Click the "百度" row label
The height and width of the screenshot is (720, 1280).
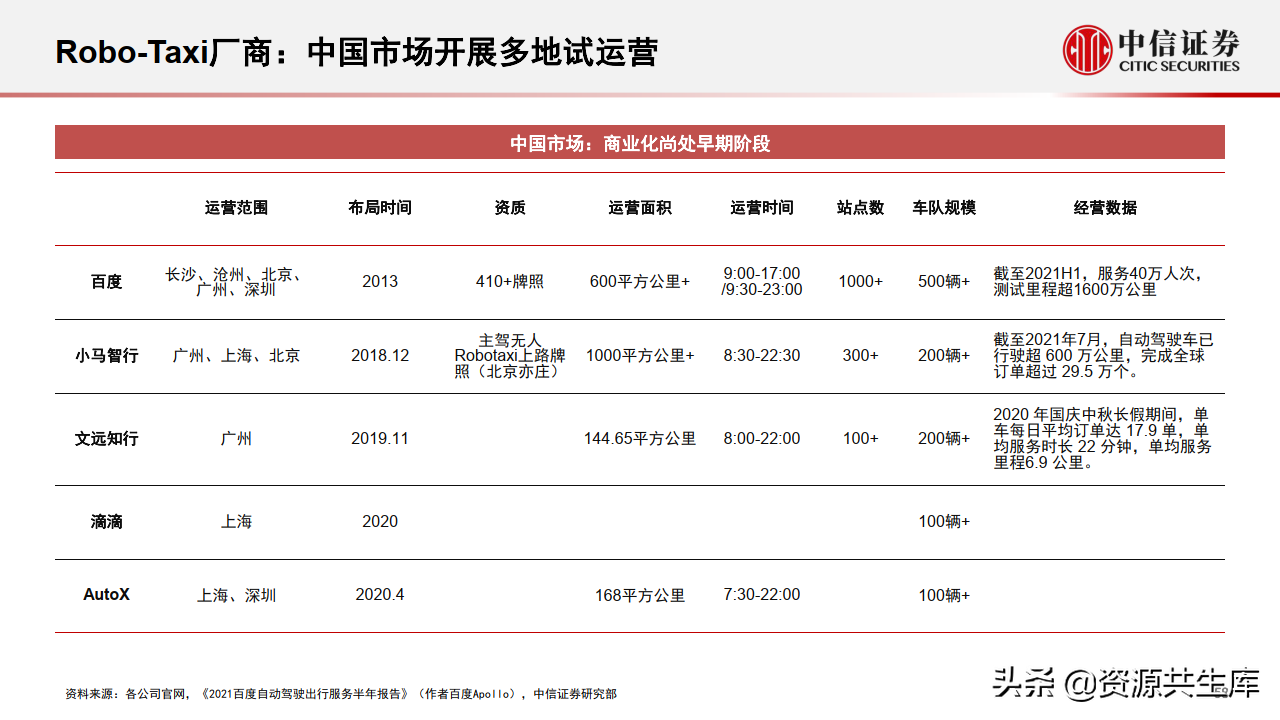pyautogui.click(x=106, y=282)
